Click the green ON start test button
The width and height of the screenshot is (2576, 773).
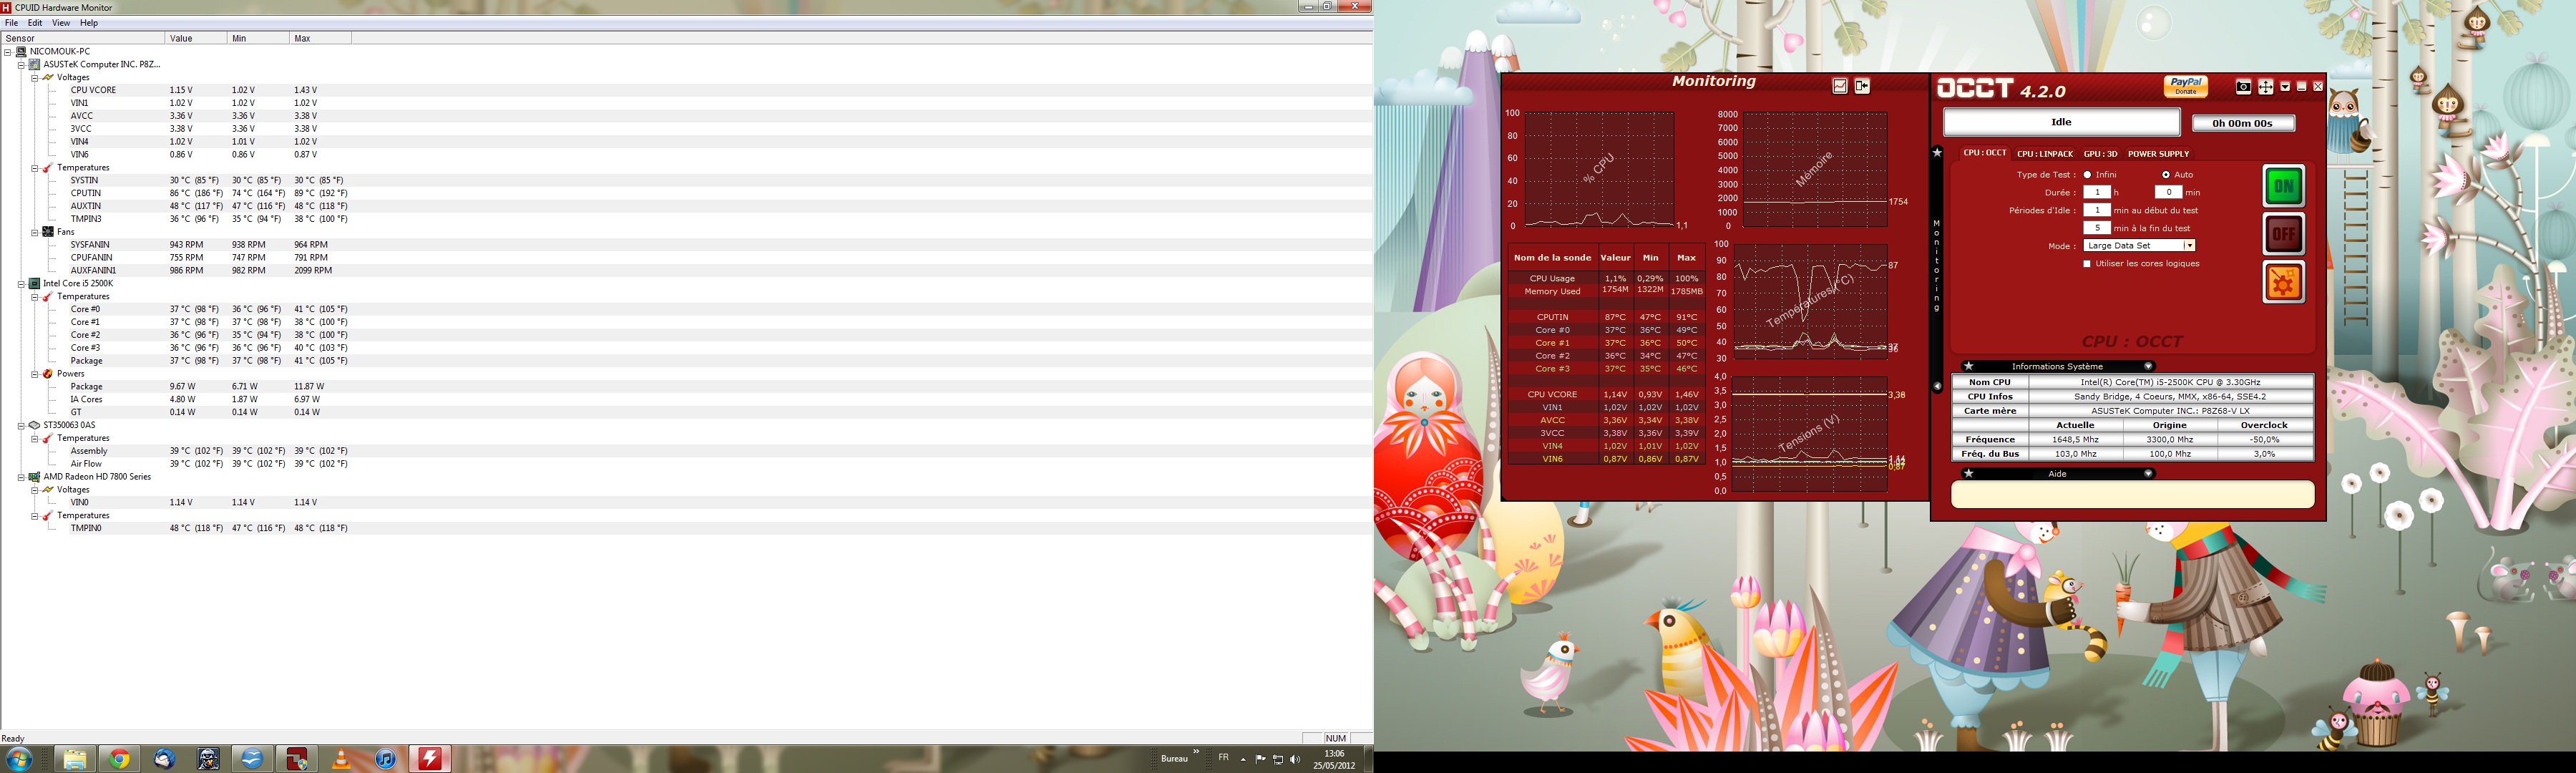(x=2283, y=186)
